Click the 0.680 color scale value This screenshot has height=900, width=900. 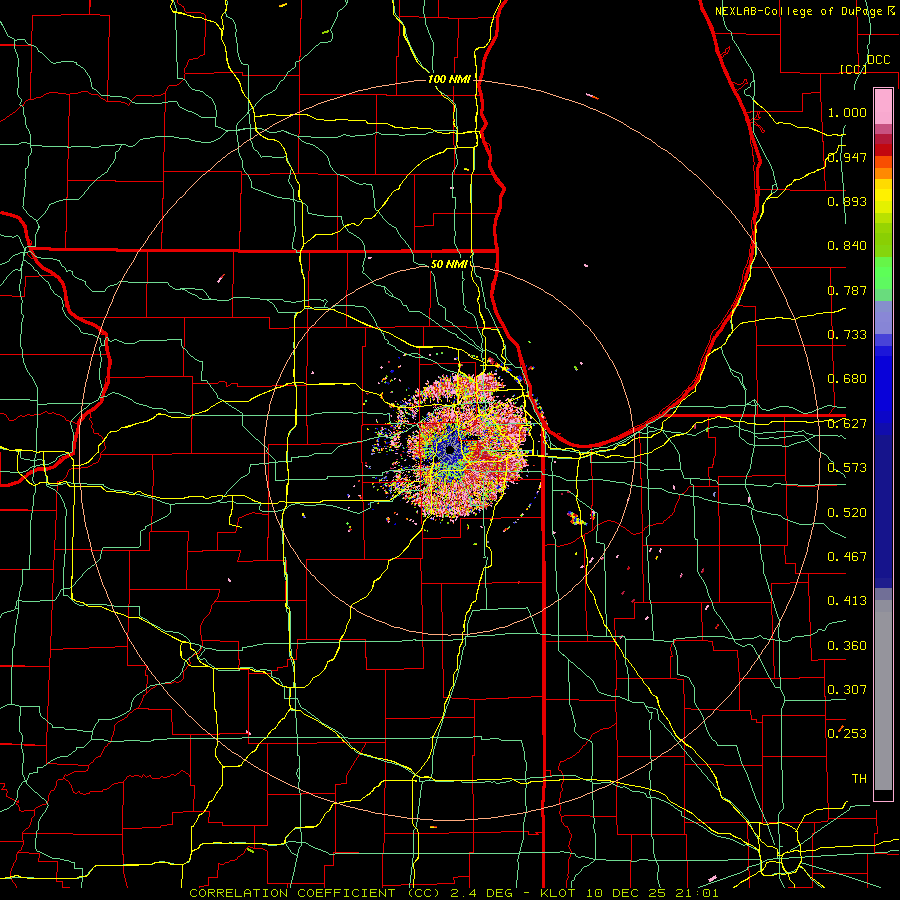pos(847,379)
